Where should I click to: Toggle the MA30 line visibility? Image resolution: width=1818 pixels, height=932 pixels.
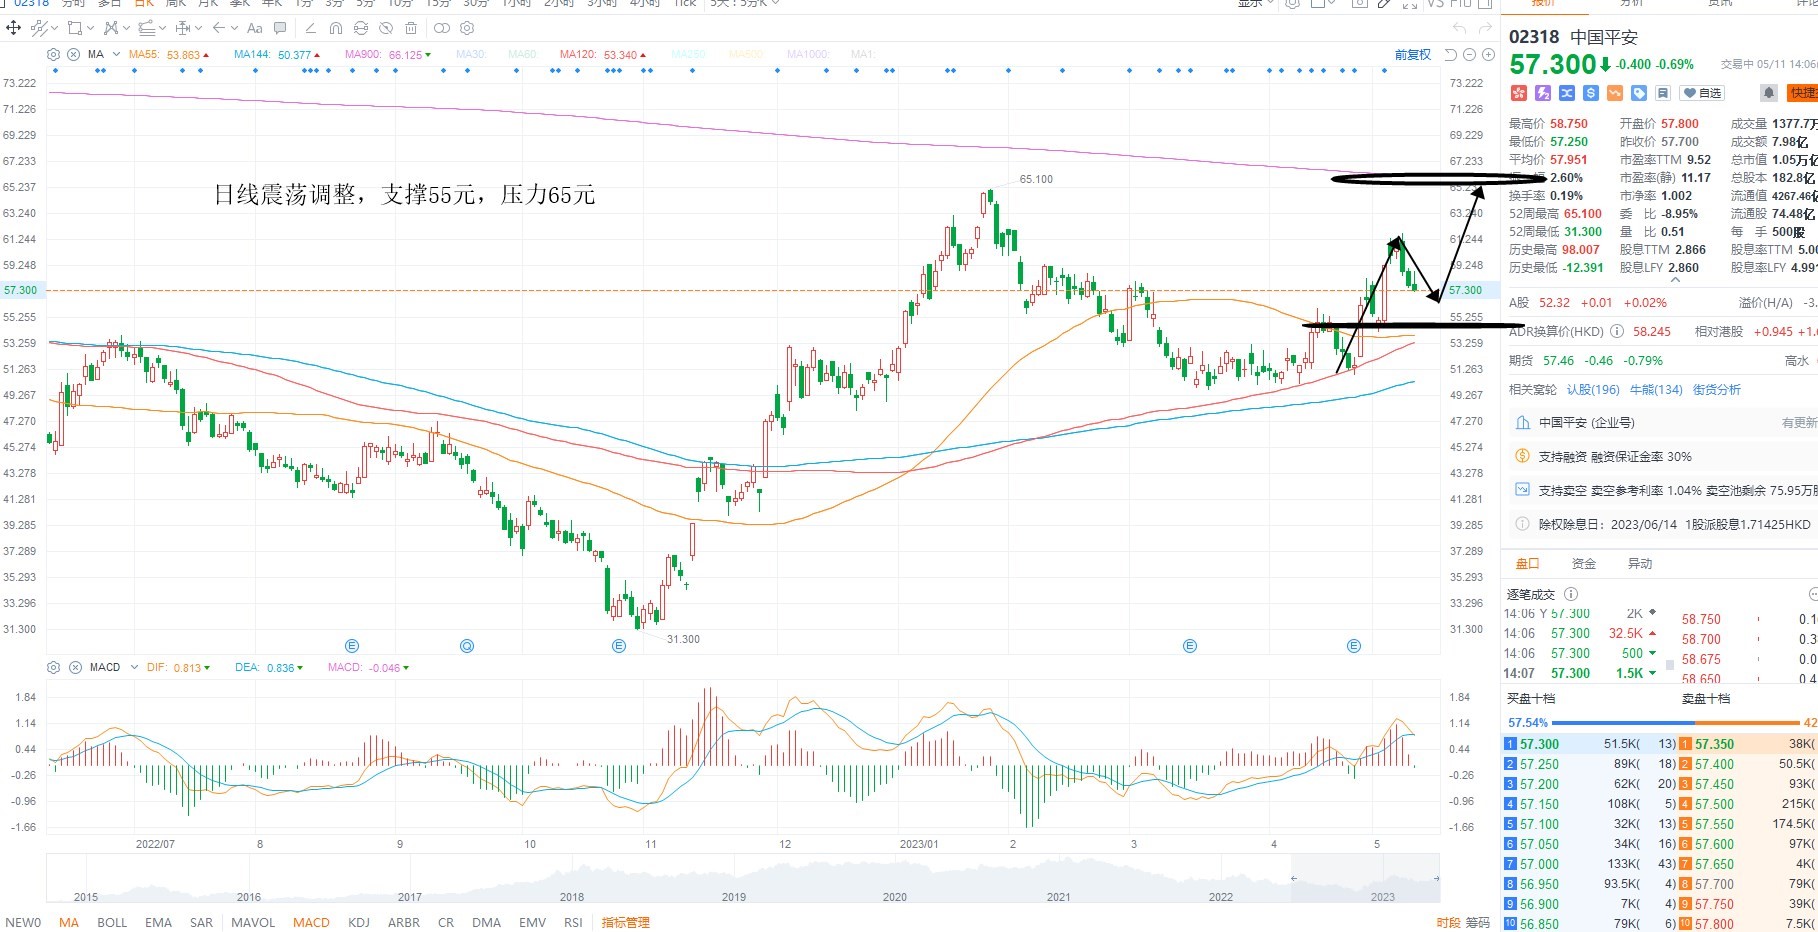point(471,54)
